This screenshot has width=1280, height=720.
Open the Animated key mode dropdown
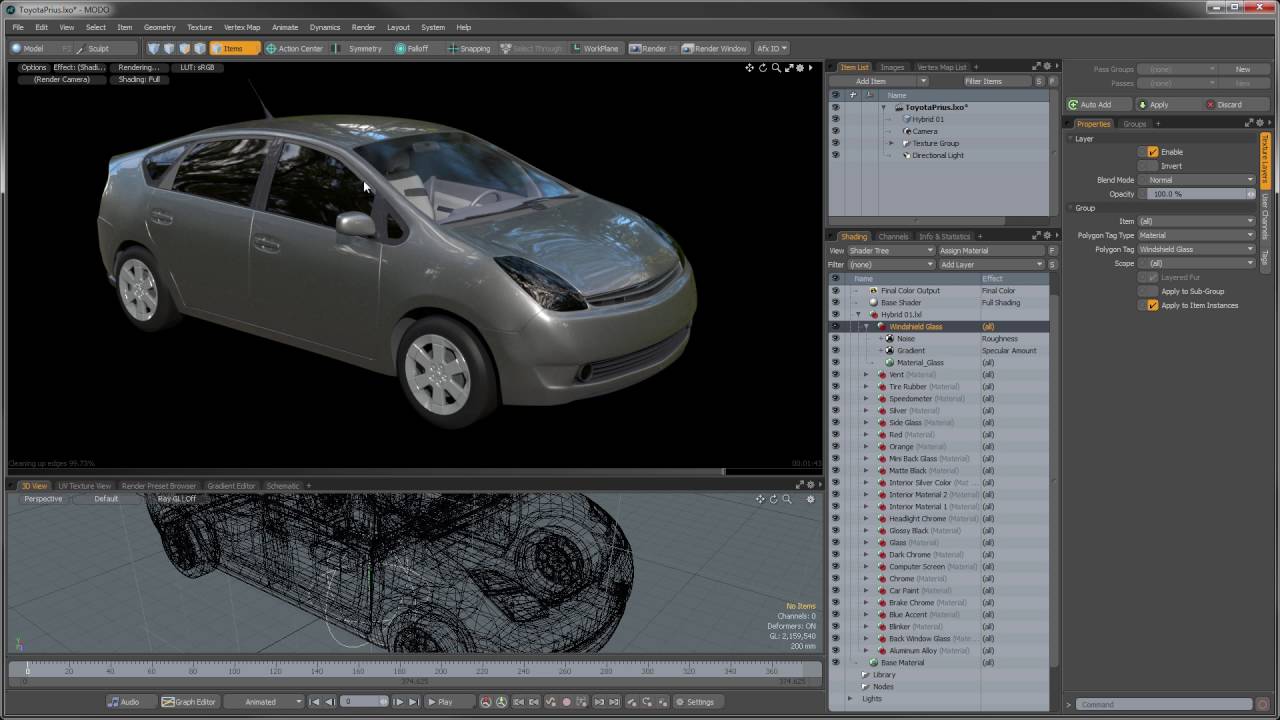264,702
